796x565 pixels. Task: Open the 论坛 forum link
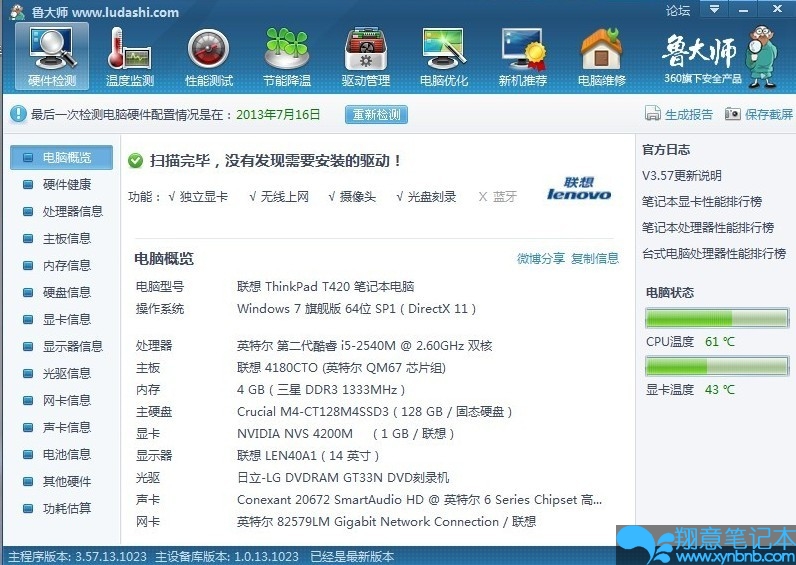point(678,11)
